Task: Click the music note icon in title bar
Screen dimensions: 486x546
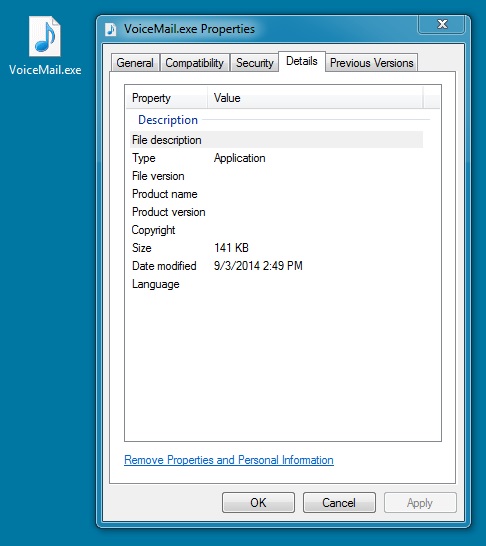Action: coord(111,29)
